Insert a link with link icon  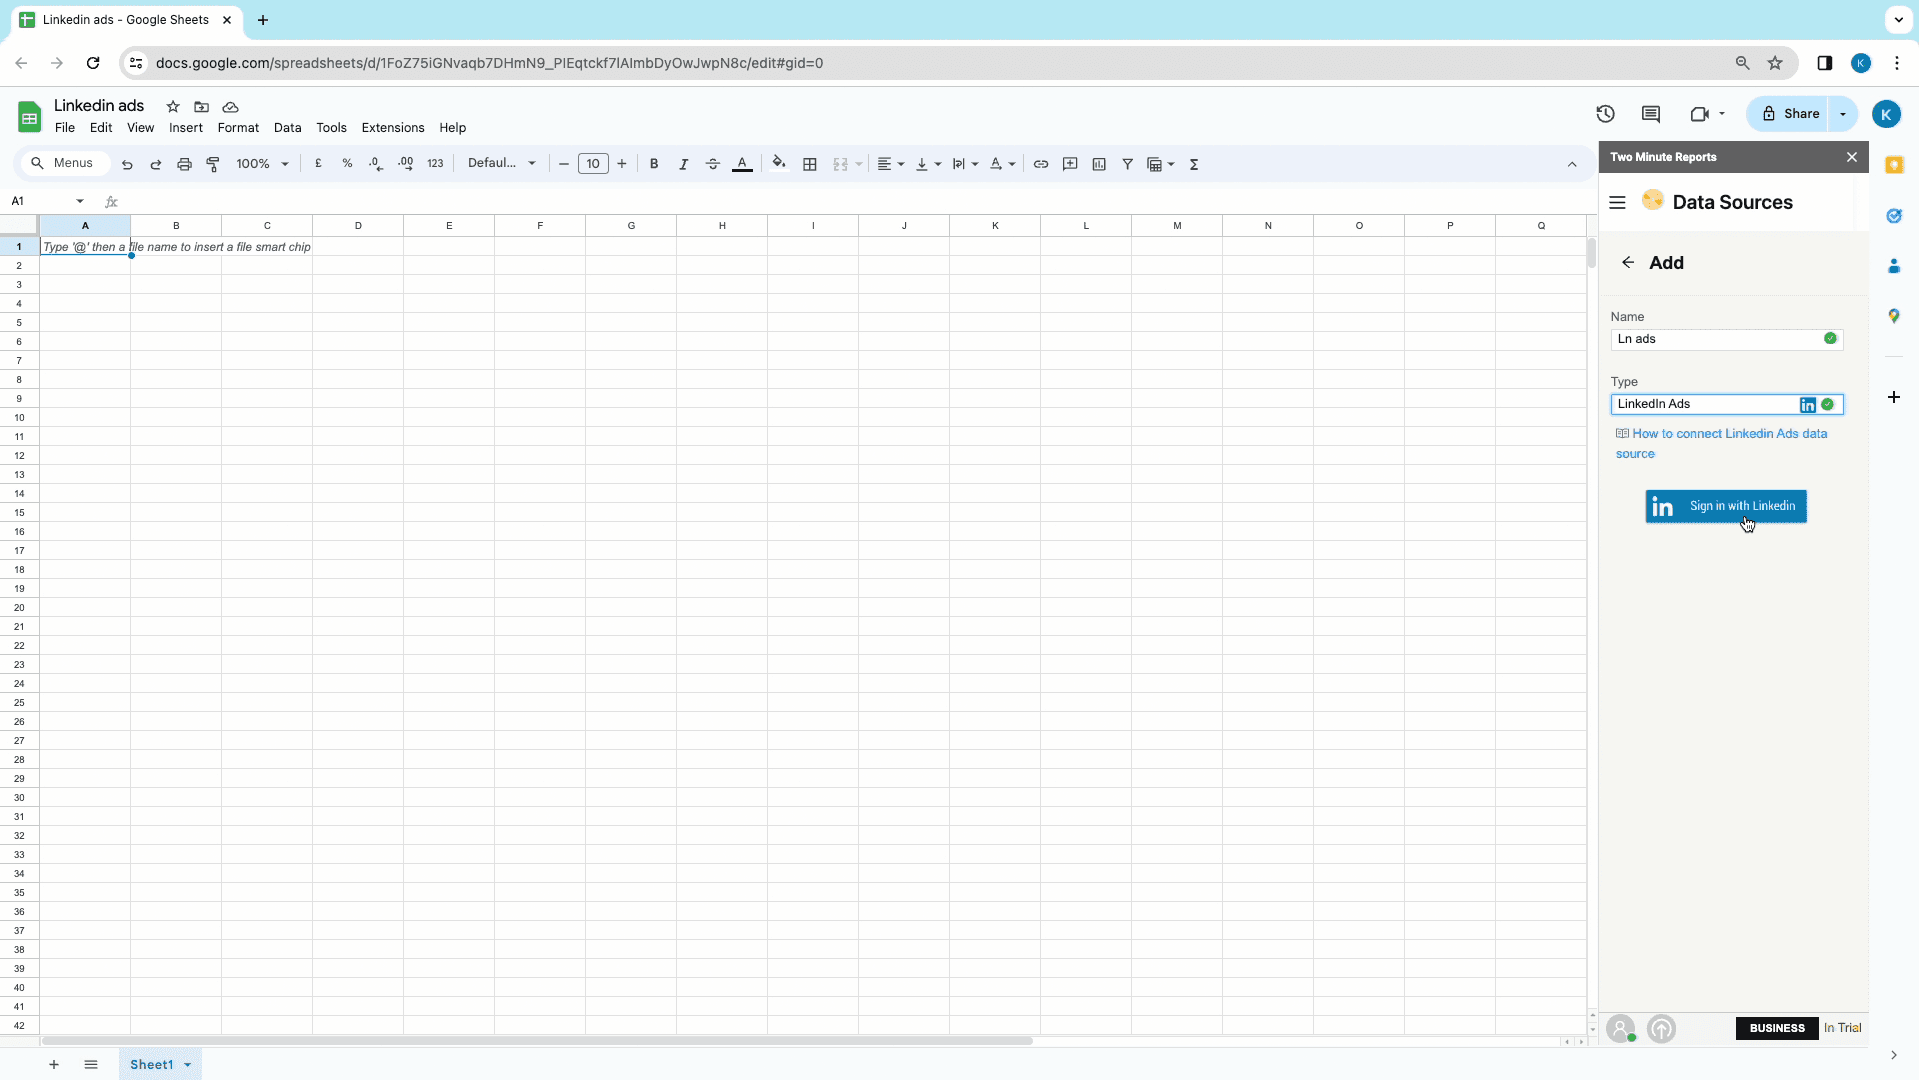[1041, 164]
